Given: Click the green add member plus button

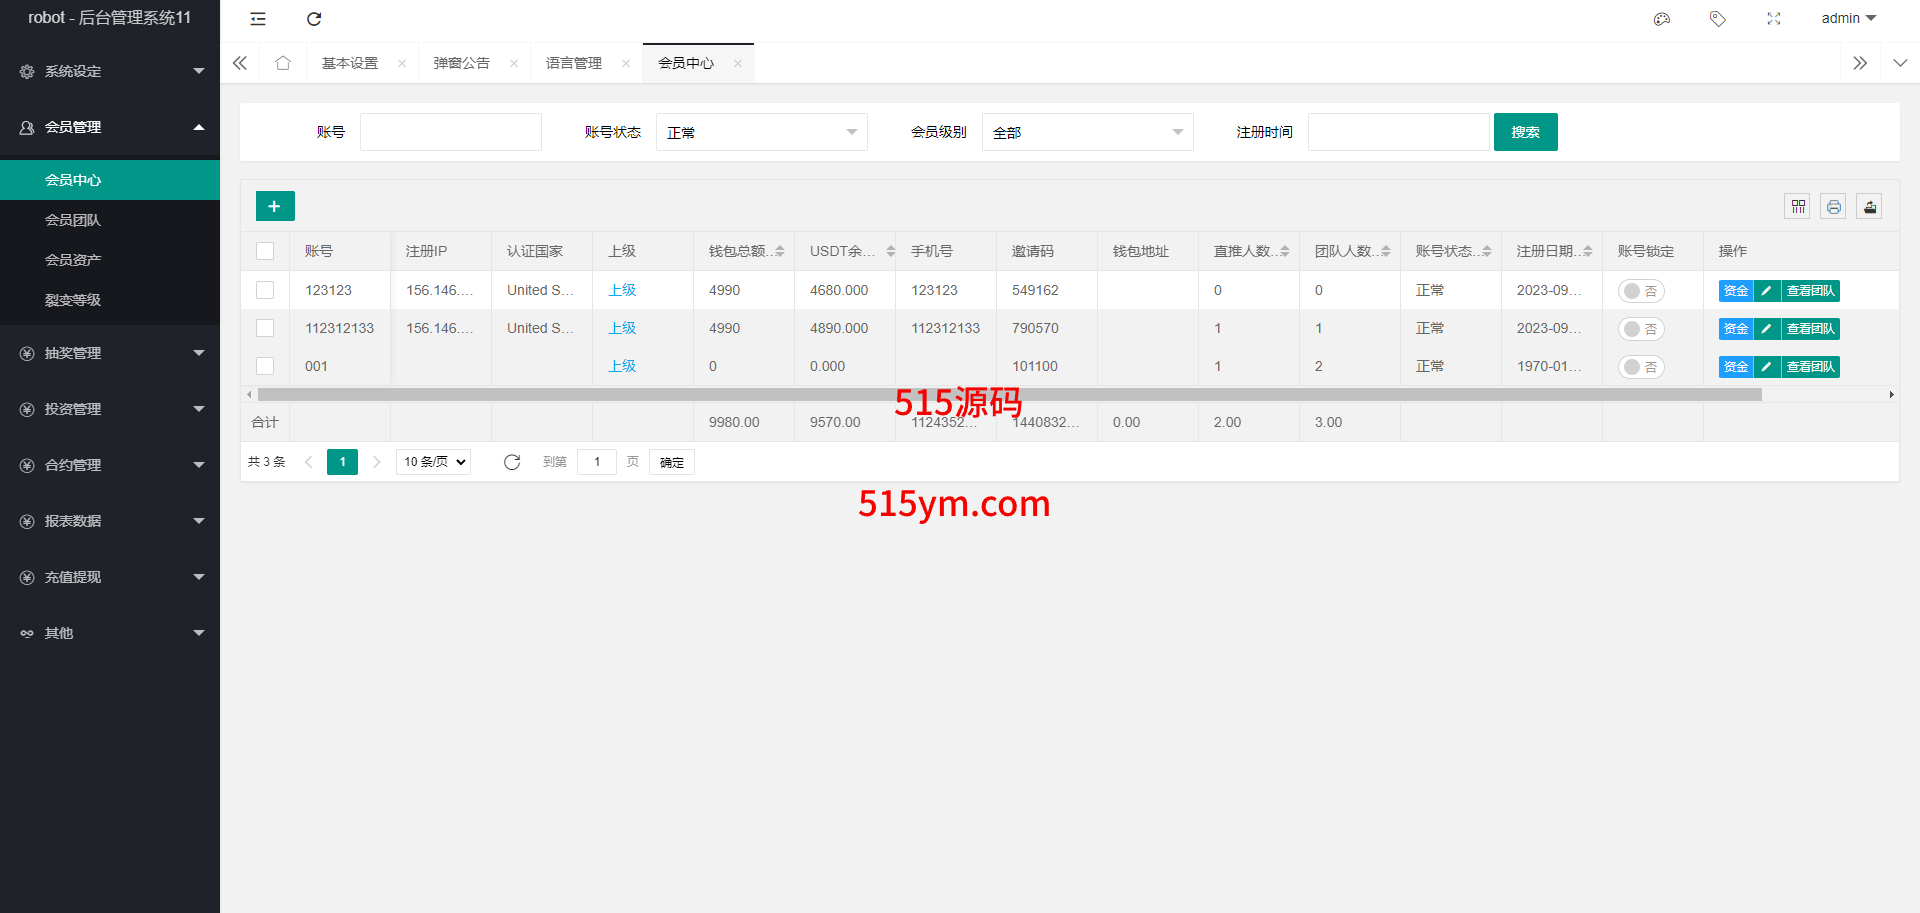Looking at the screenshot, I should [x=275, y=206].
